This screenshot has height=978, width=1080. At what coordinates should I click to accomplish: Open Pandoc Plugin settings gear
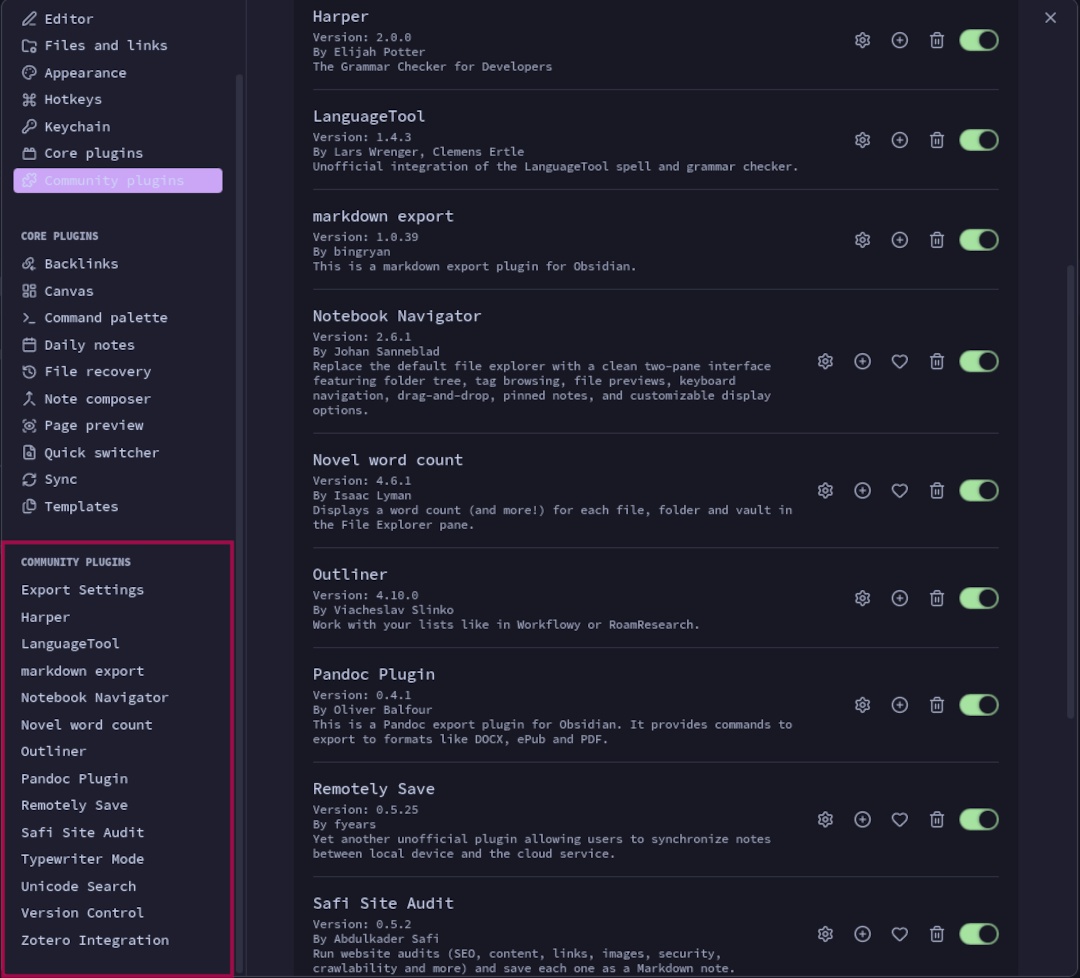[862, 705]
